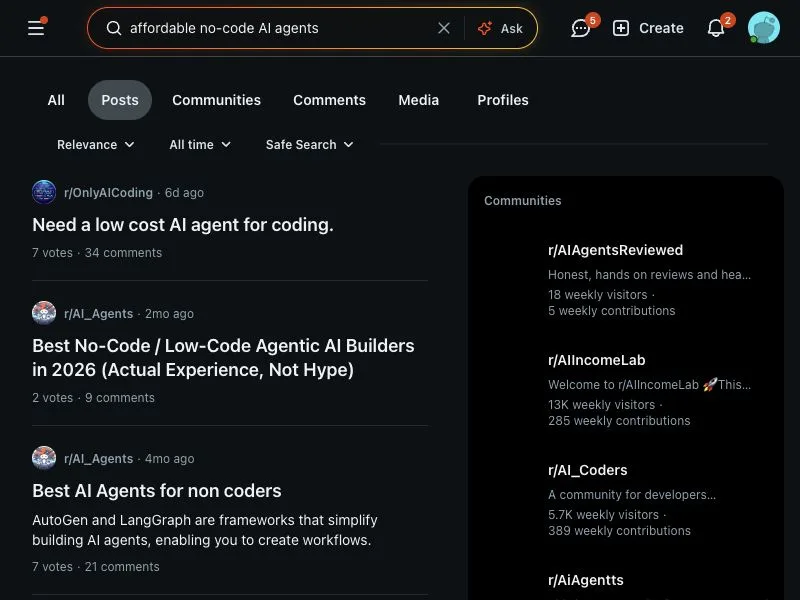This screenshot has width=800, height=600.
Task: Click r/AI_Agents avatar on 4mo ago post
Action: 44,458
